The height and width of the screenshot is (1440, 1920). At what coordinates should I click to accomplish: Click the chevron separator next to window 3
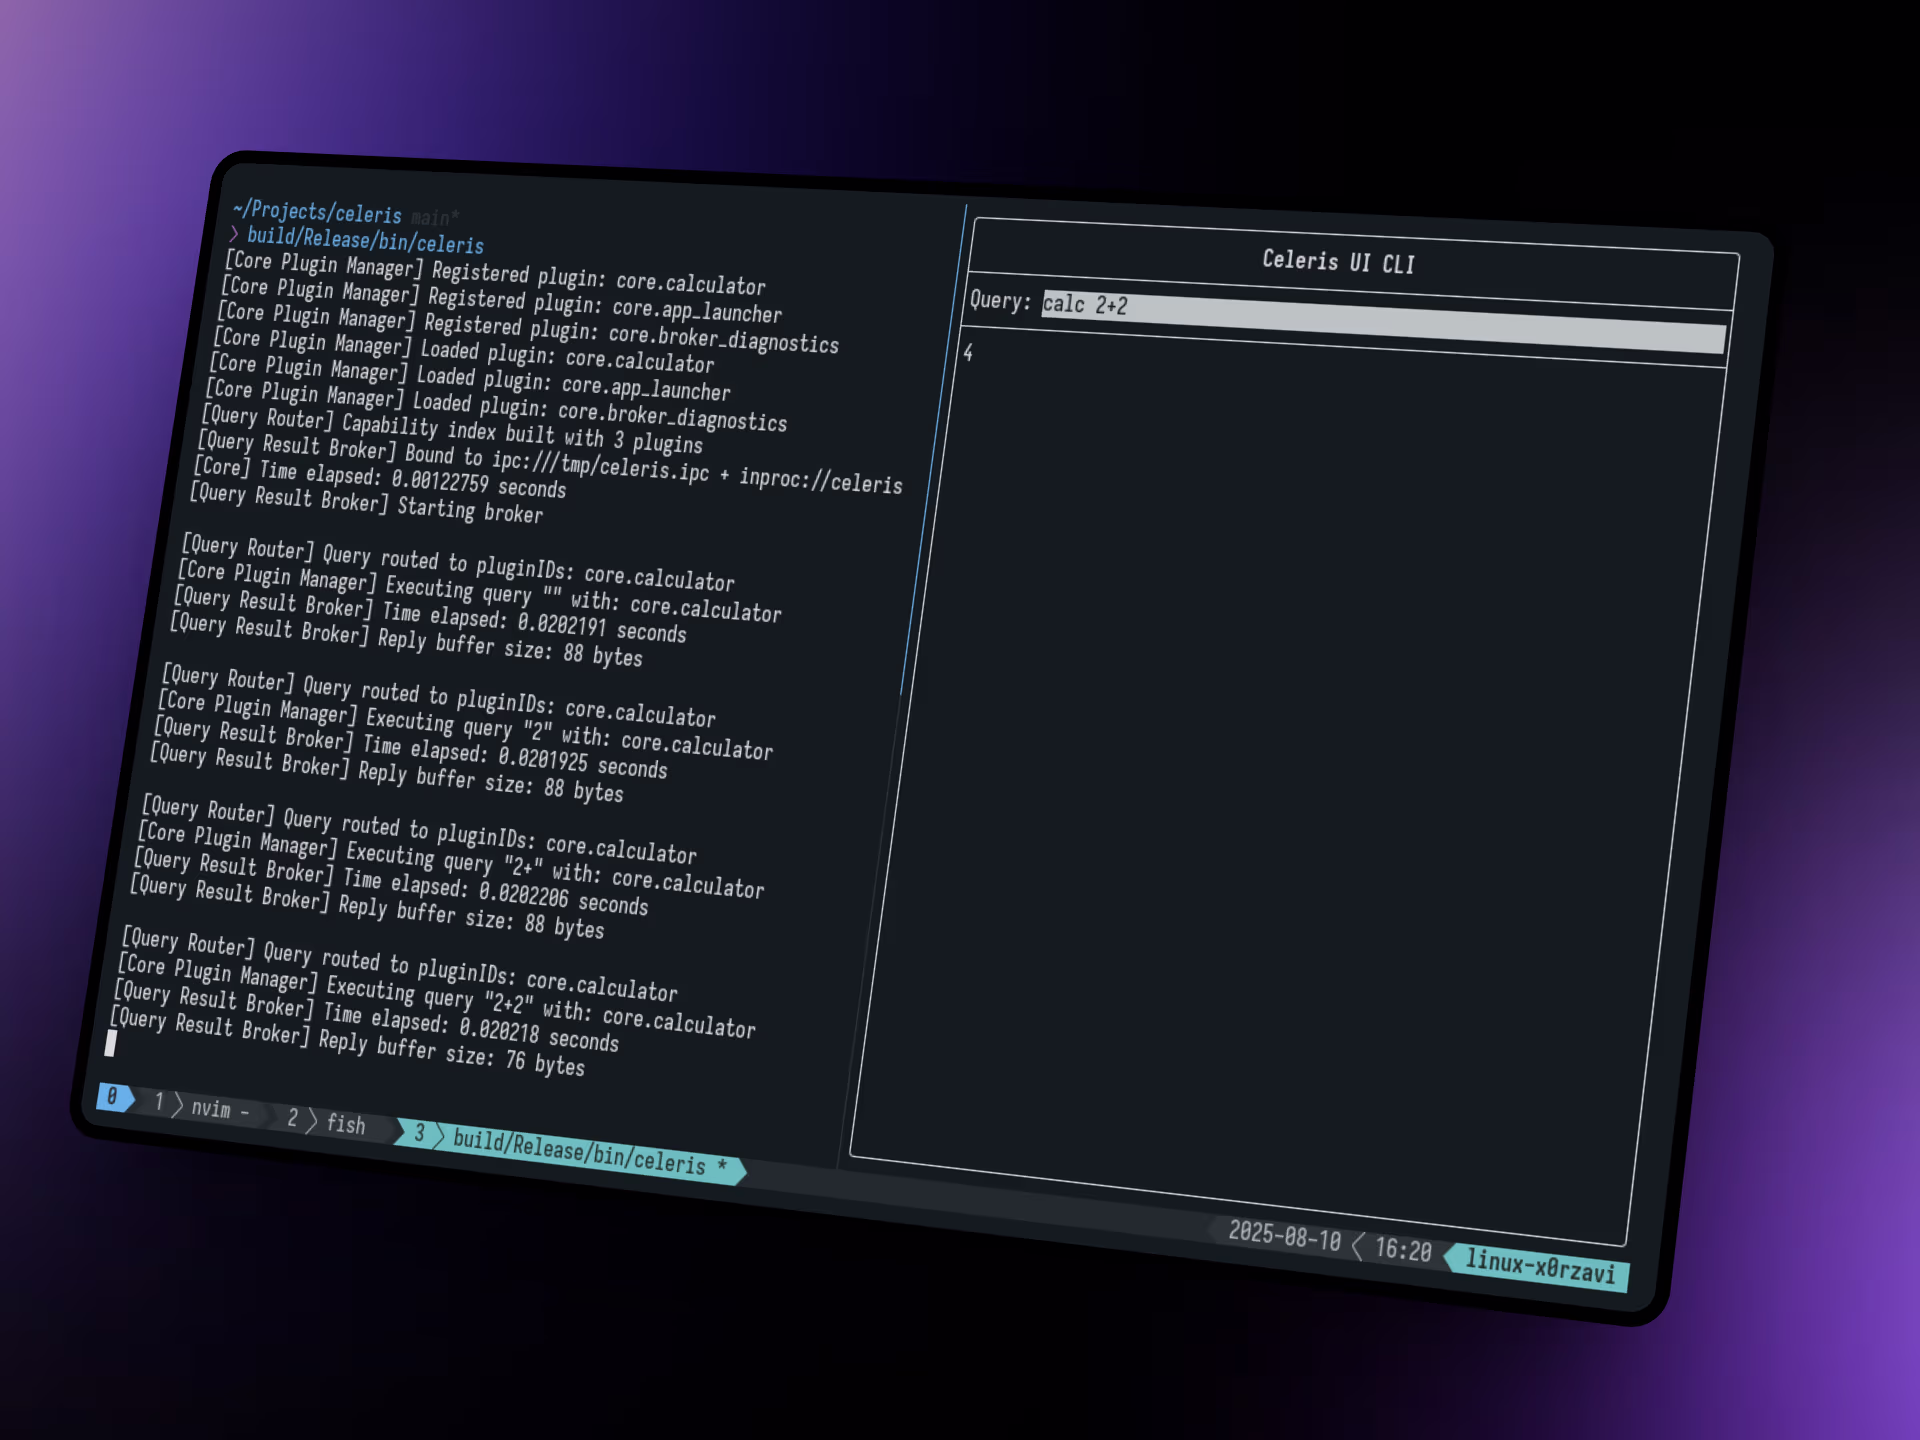pos(438,1136)
